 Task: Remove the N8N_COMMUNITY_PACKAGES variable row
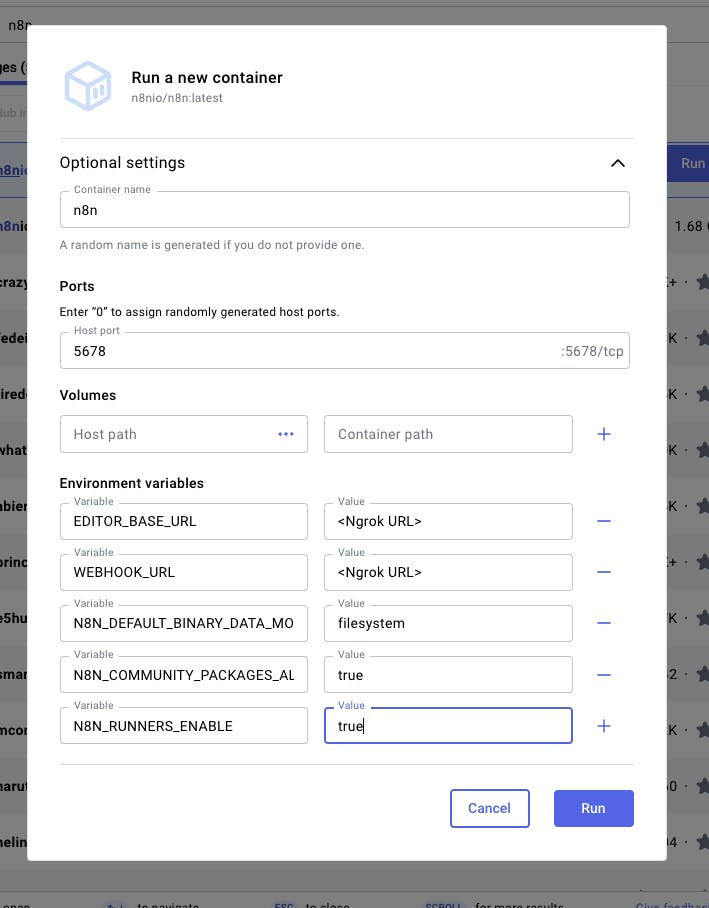(x=604, y=675)
